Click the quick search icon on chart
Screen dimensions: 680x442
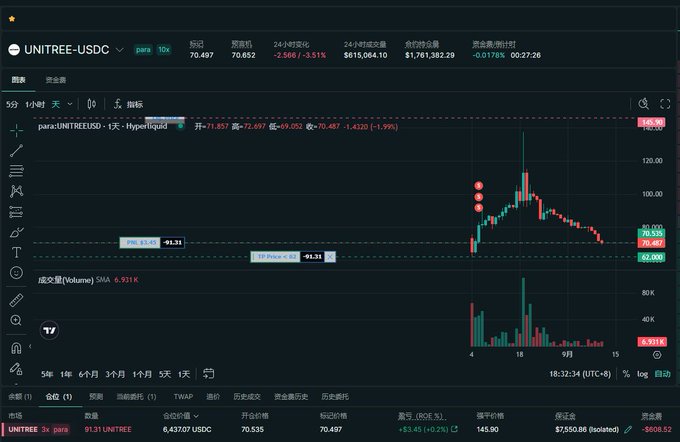[x=644, y=104]
